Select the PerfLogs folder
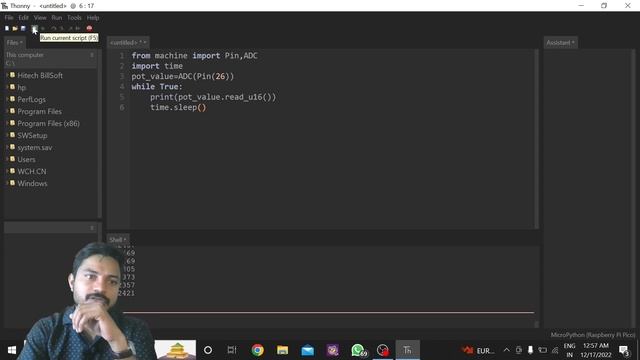The width and height of the screenshot is (640, 360). (31, 100)
